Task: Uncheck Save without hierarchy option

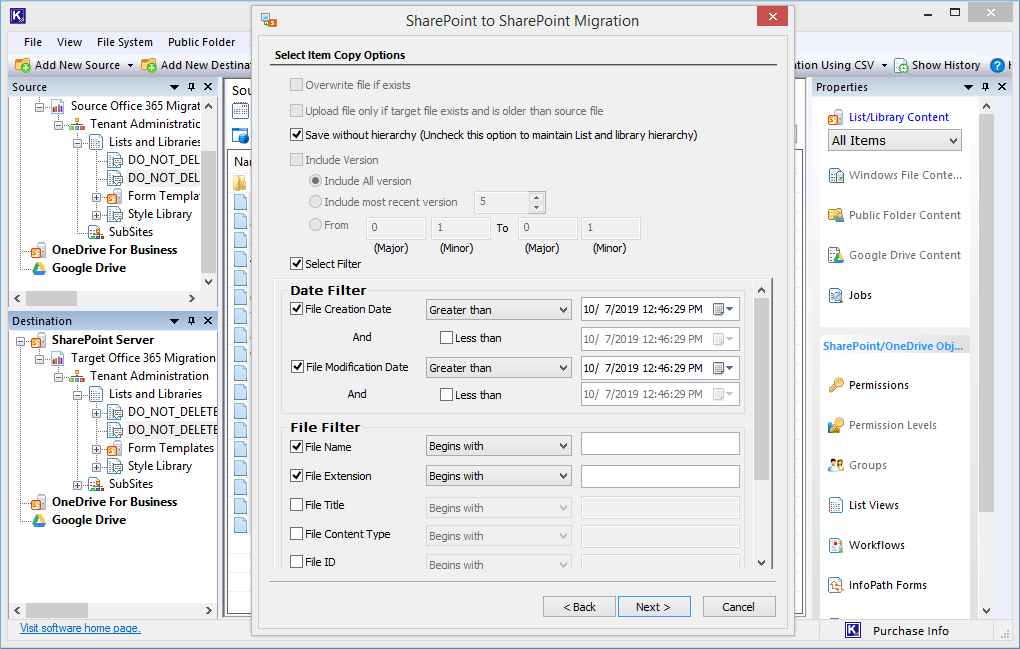Action: point(297,135)
